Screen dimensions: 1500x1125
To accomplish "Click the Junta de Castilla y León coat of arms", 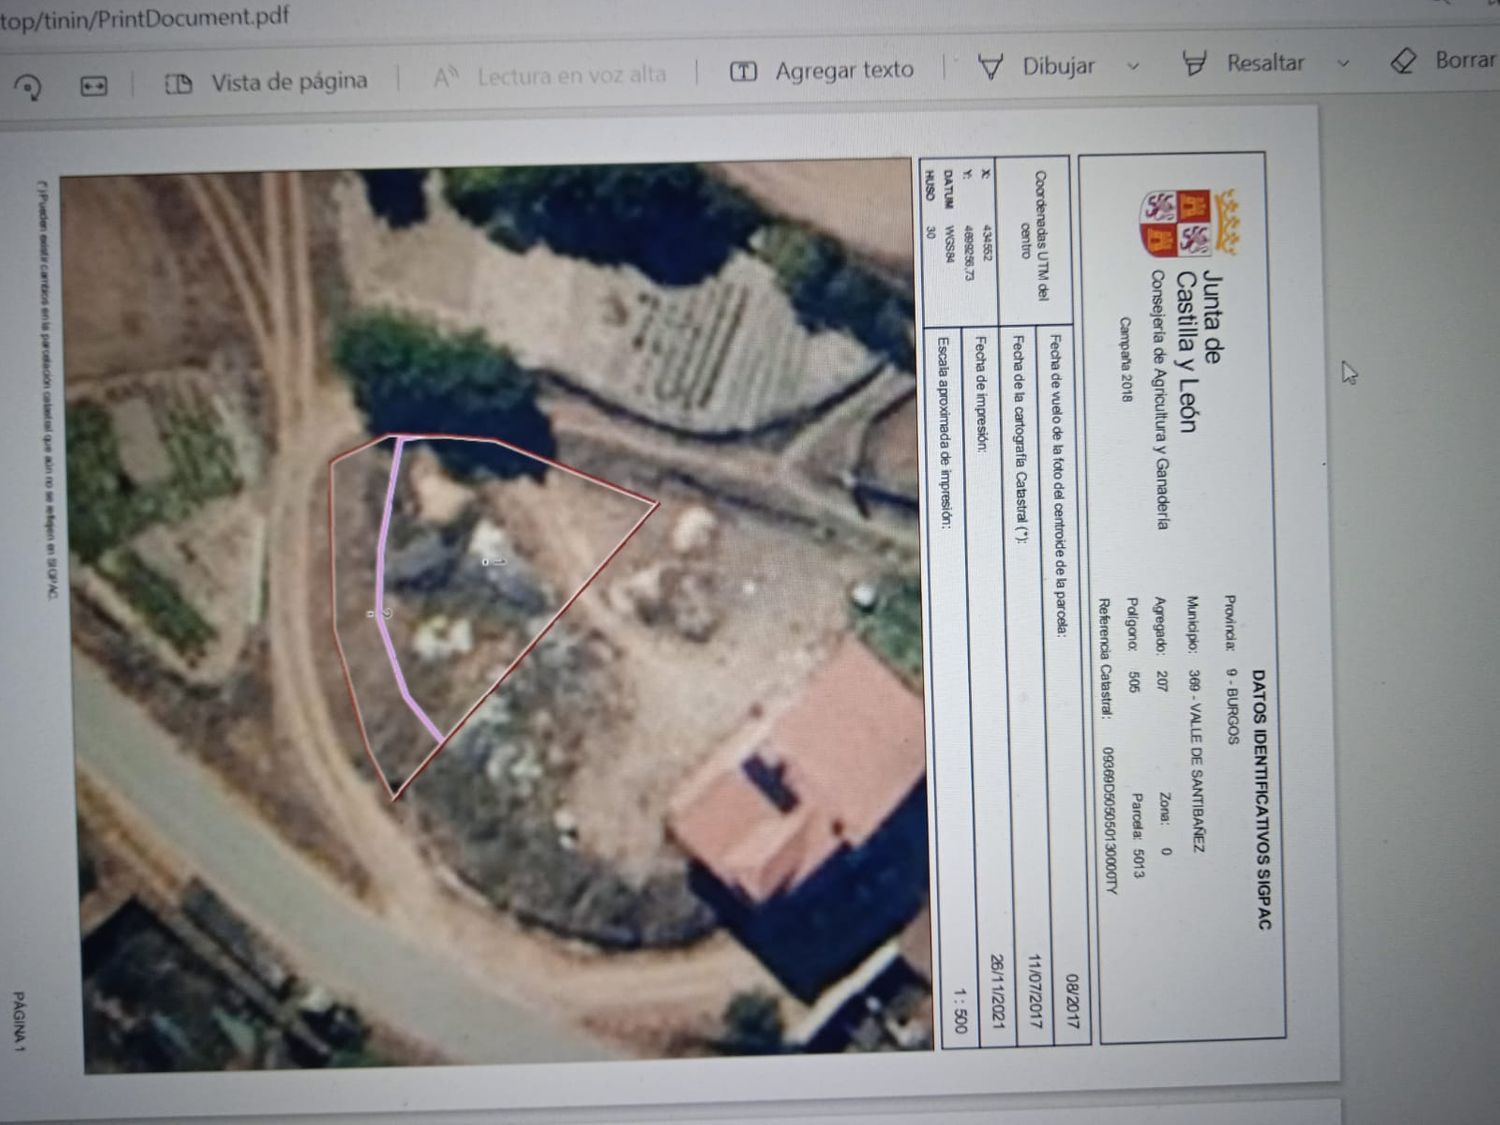I will (1190, 224).
